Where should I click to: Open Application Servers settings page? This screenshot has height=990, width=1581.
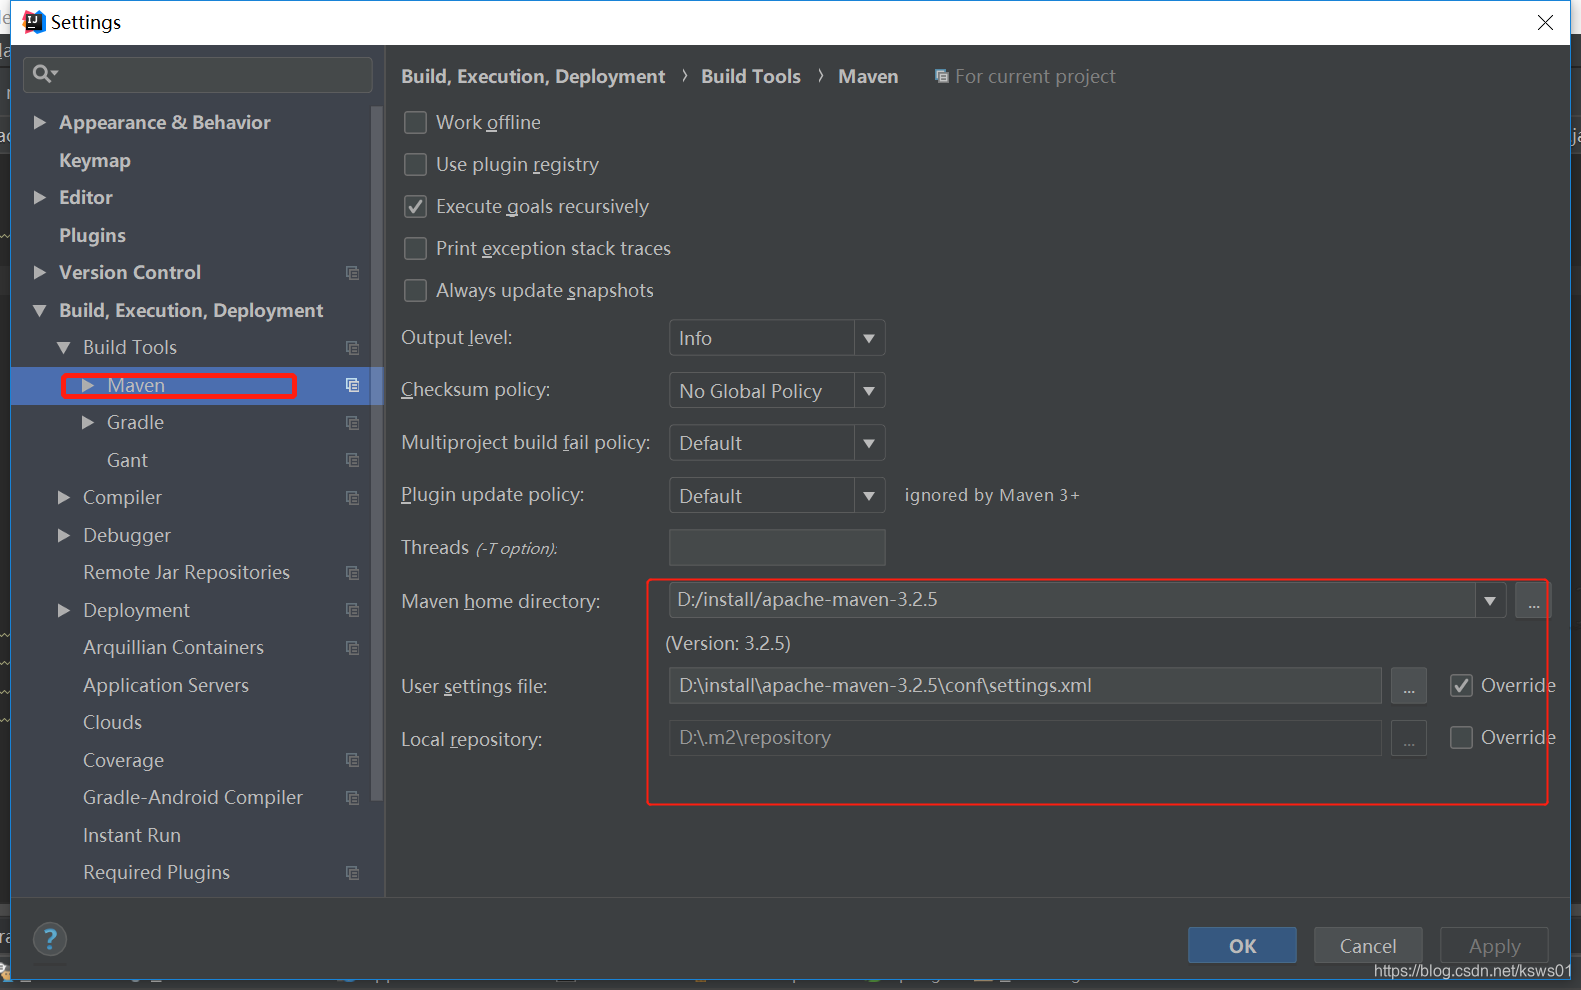pos(166,686)
